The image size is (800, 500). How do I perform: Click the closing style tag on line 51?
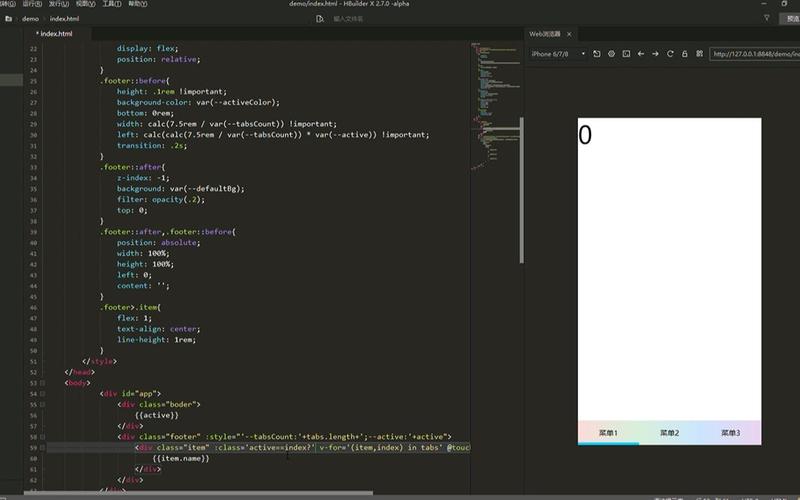coord(99,361)
